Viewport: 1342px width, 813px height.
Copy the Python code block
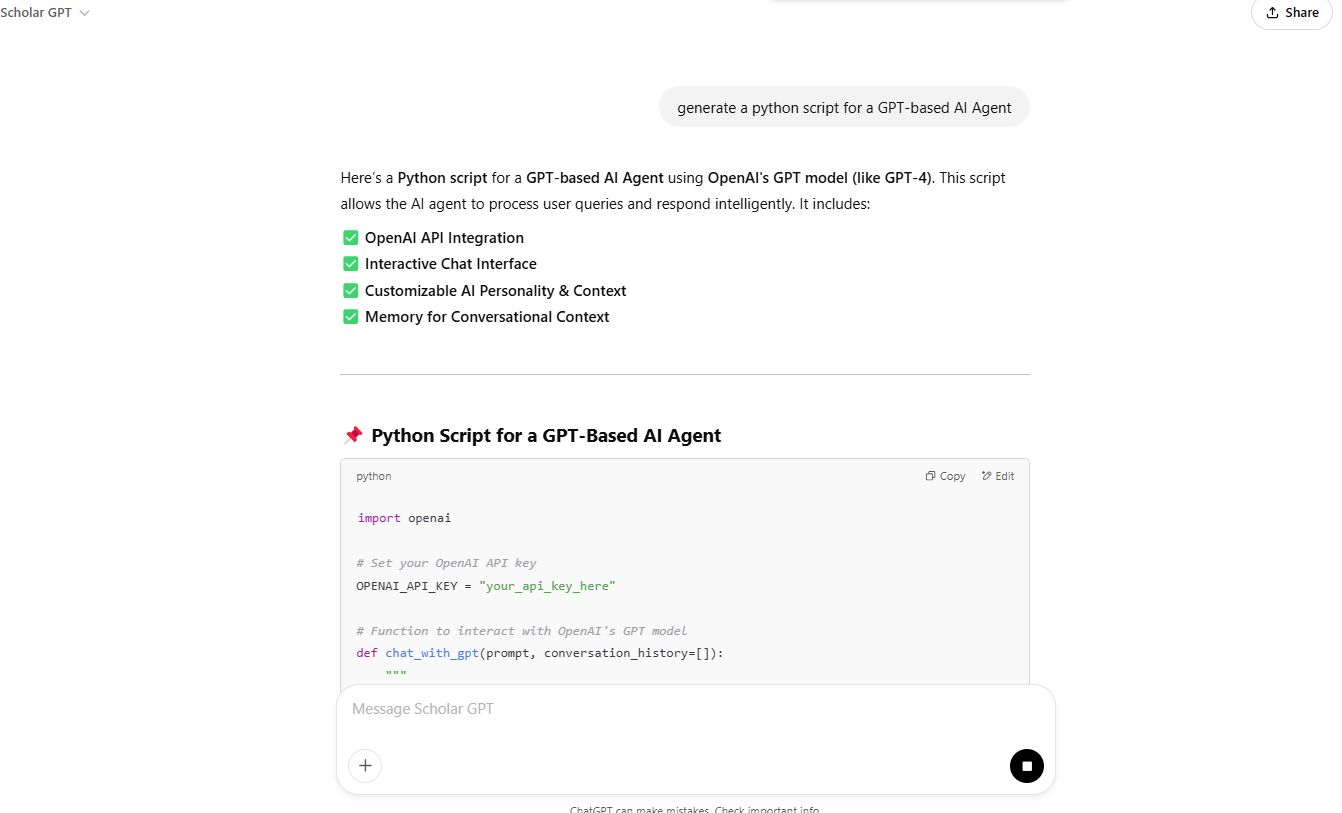pos(946,477)
